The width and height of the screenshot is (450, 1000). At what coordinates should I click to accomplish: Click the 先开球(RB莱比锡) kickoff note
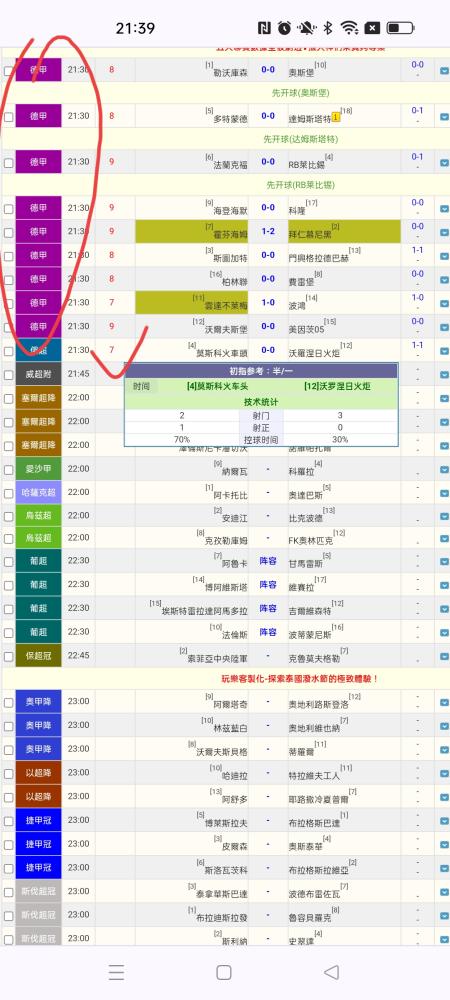point(300,185)
